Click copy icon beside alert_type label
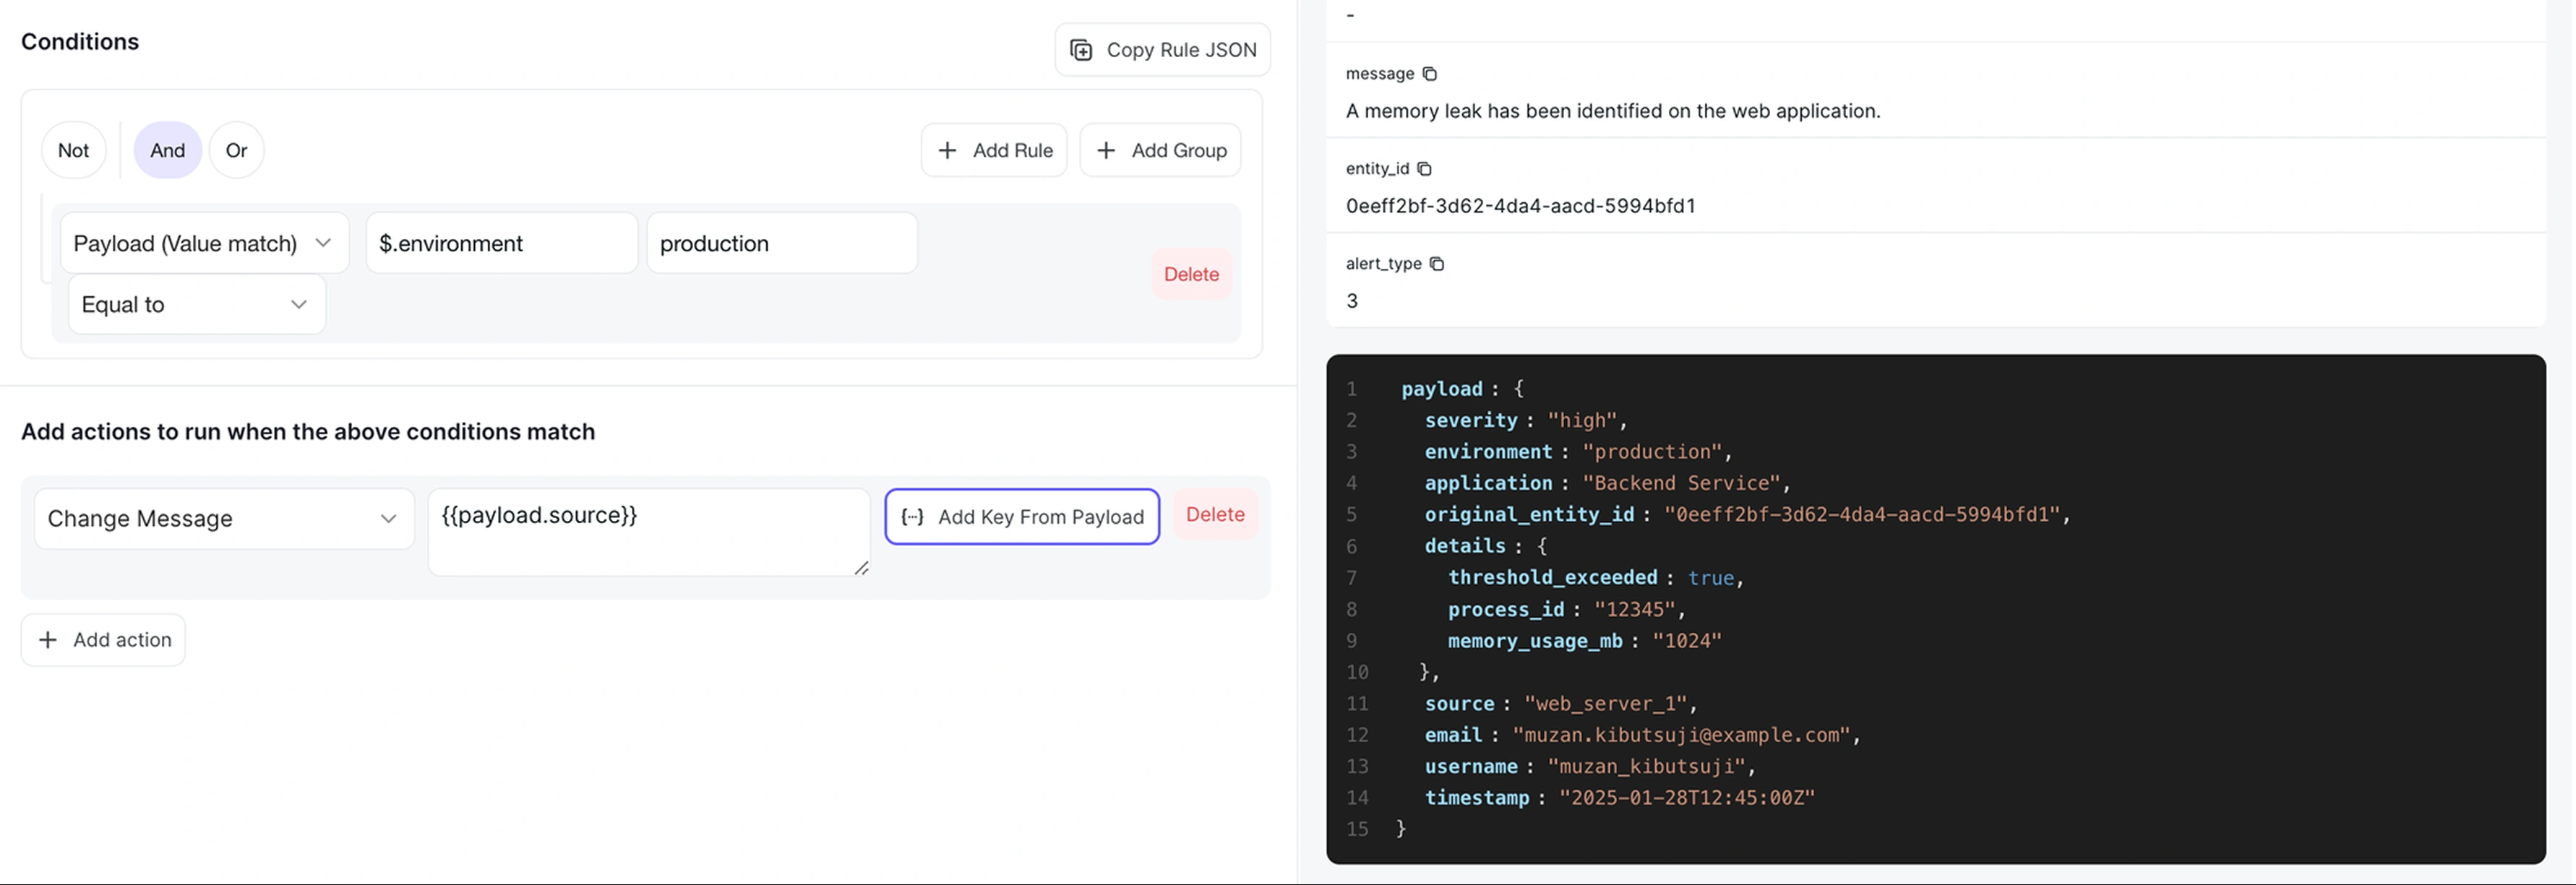This screenshot has width=2576, height=885. (1436, 264)
